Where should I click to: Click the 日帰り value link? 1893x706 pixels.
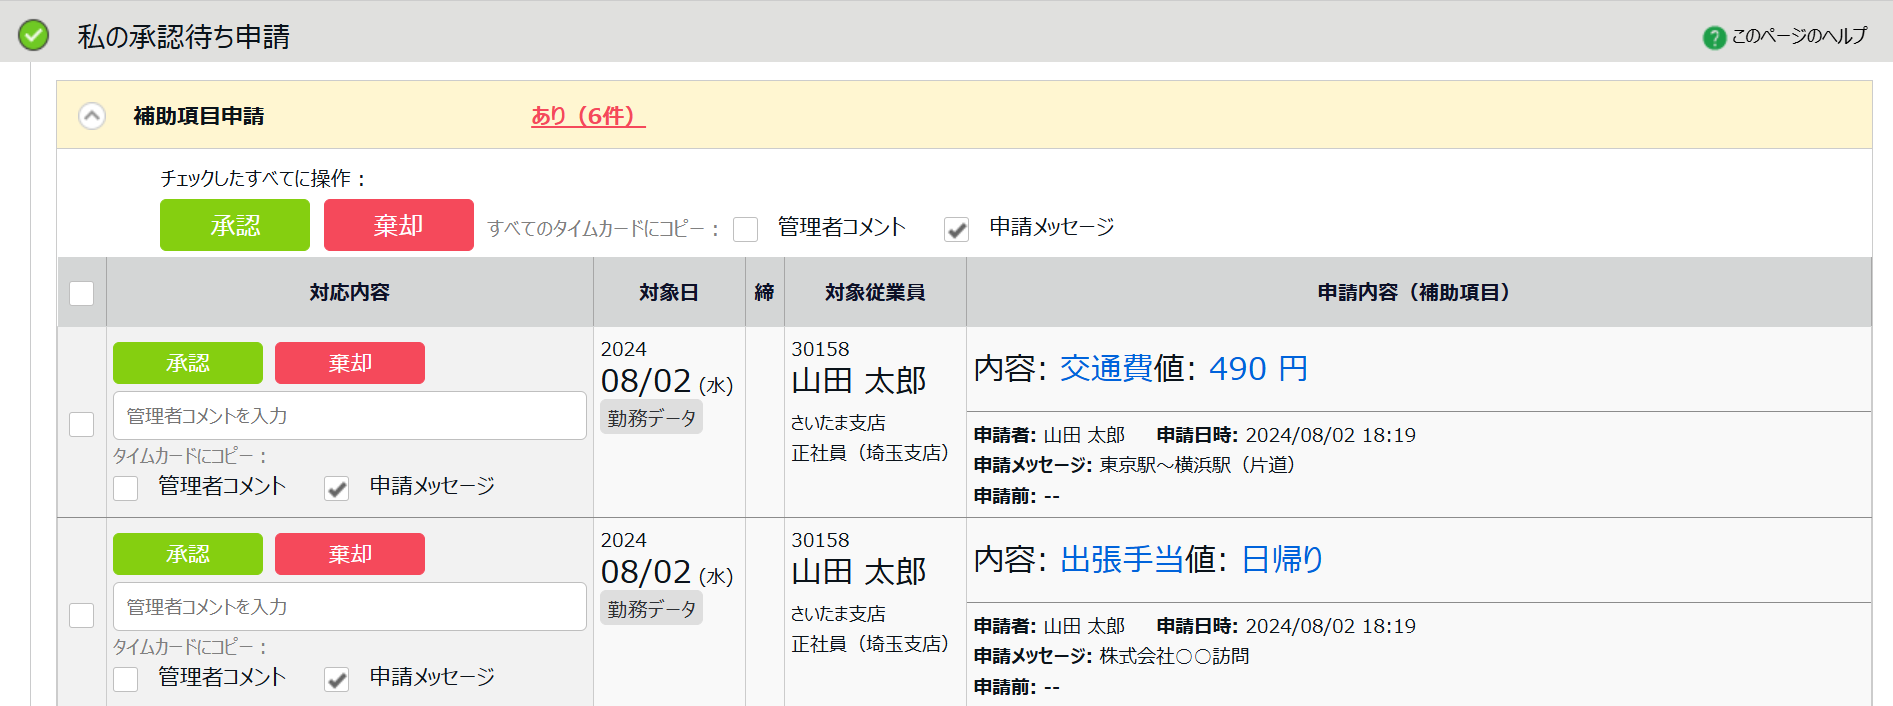coord(1282,559)
